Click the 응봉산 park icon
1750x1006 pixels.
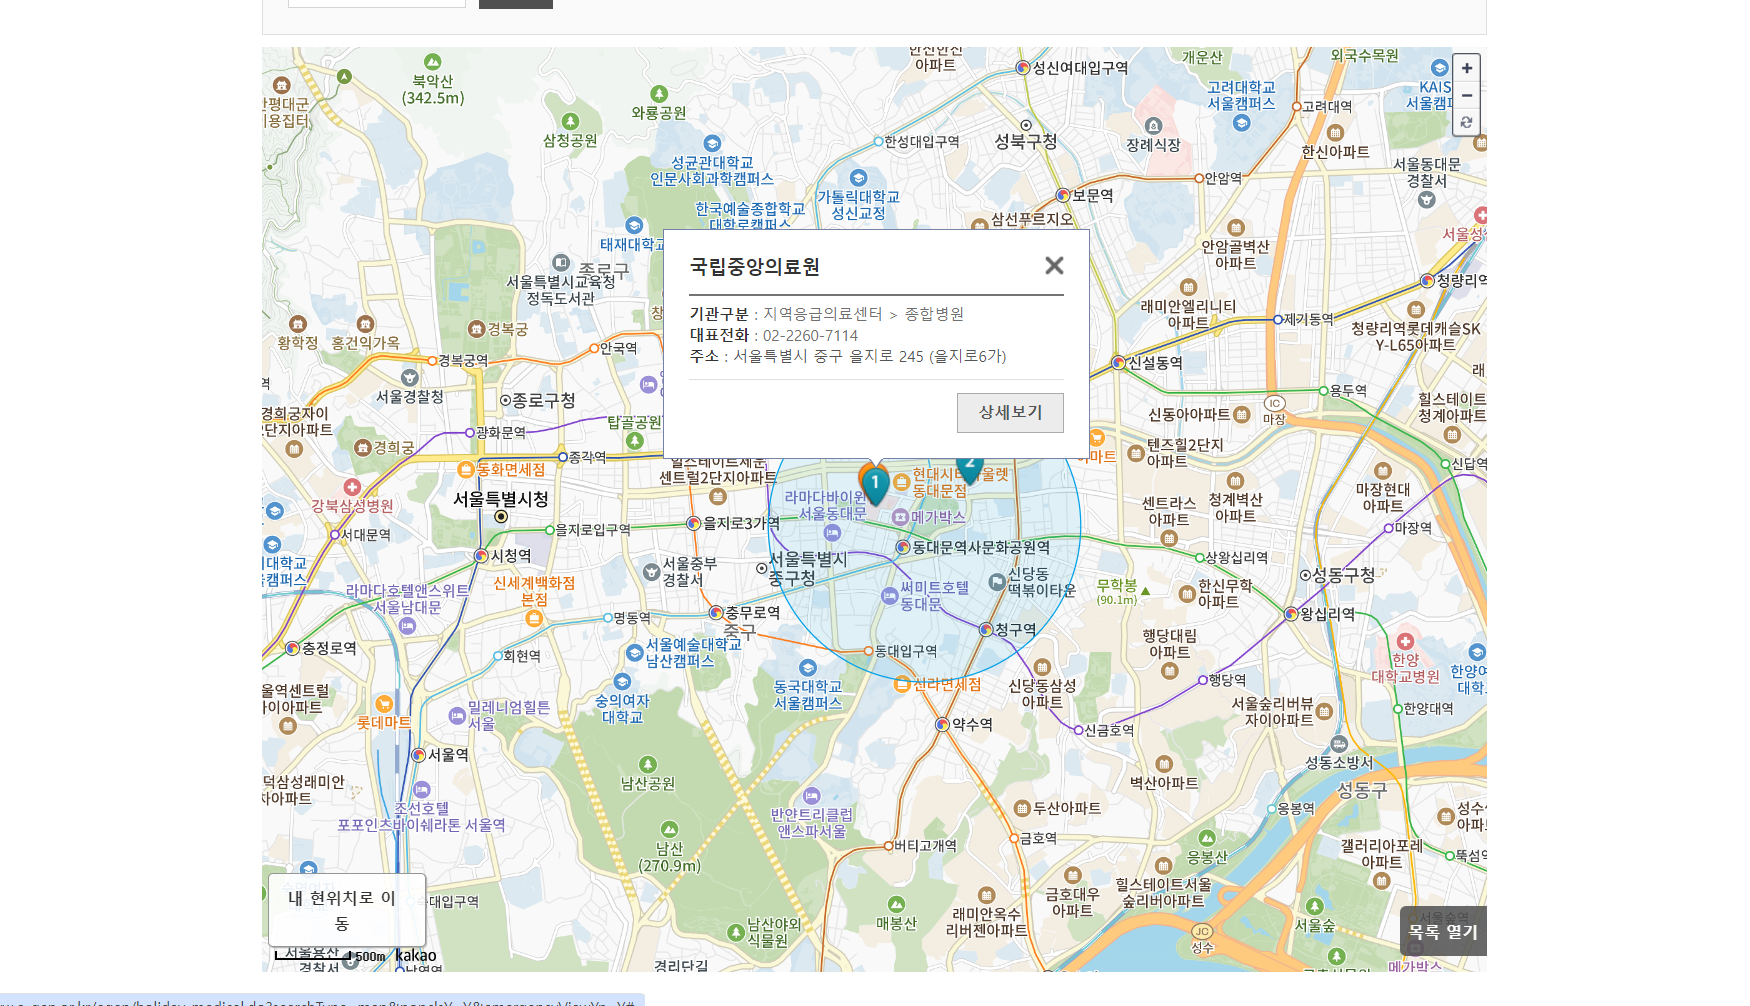pos(1207,838)
